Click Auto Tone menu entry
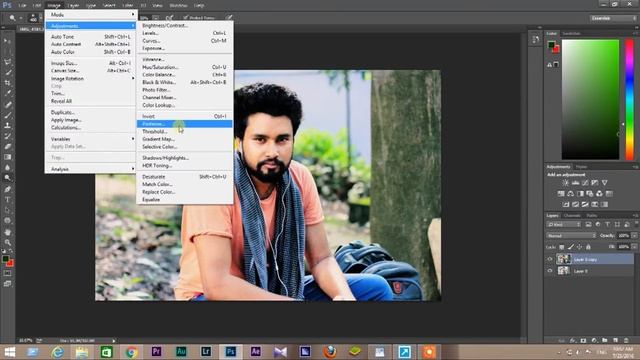Screen dimensions: 640x360 pyautogui.click(x=91, y=37)
